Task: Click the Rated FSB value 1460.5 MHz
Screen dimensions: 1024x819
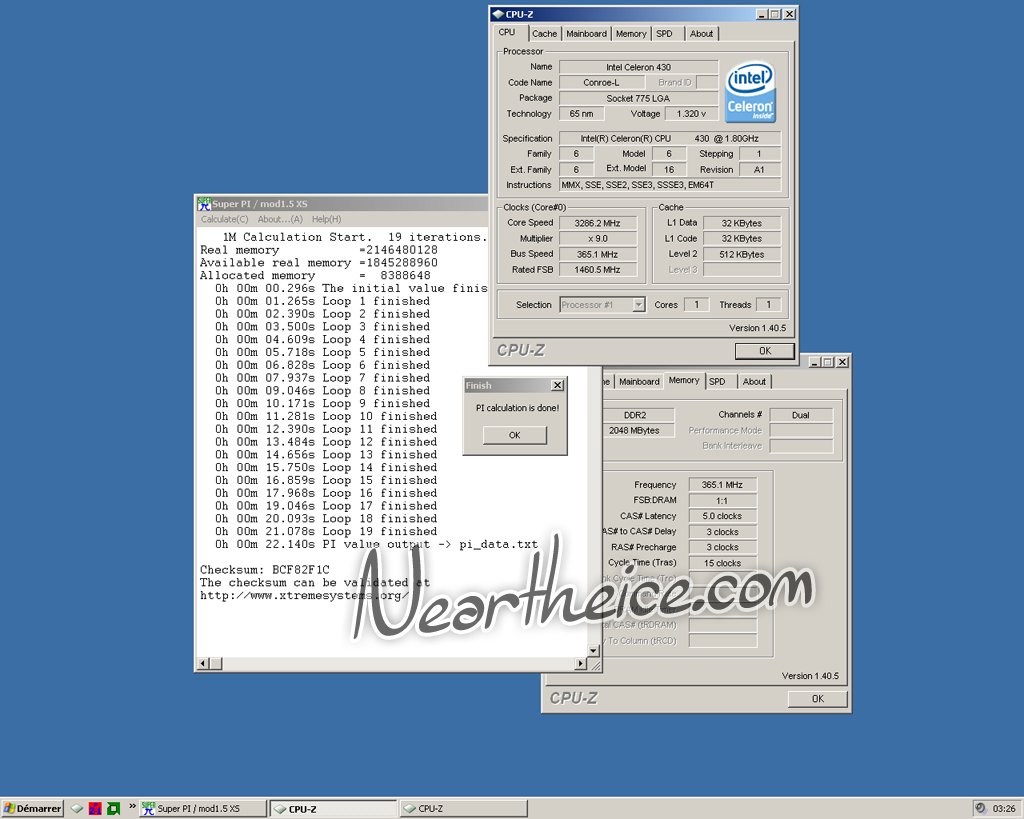Action: pos(598,269)
